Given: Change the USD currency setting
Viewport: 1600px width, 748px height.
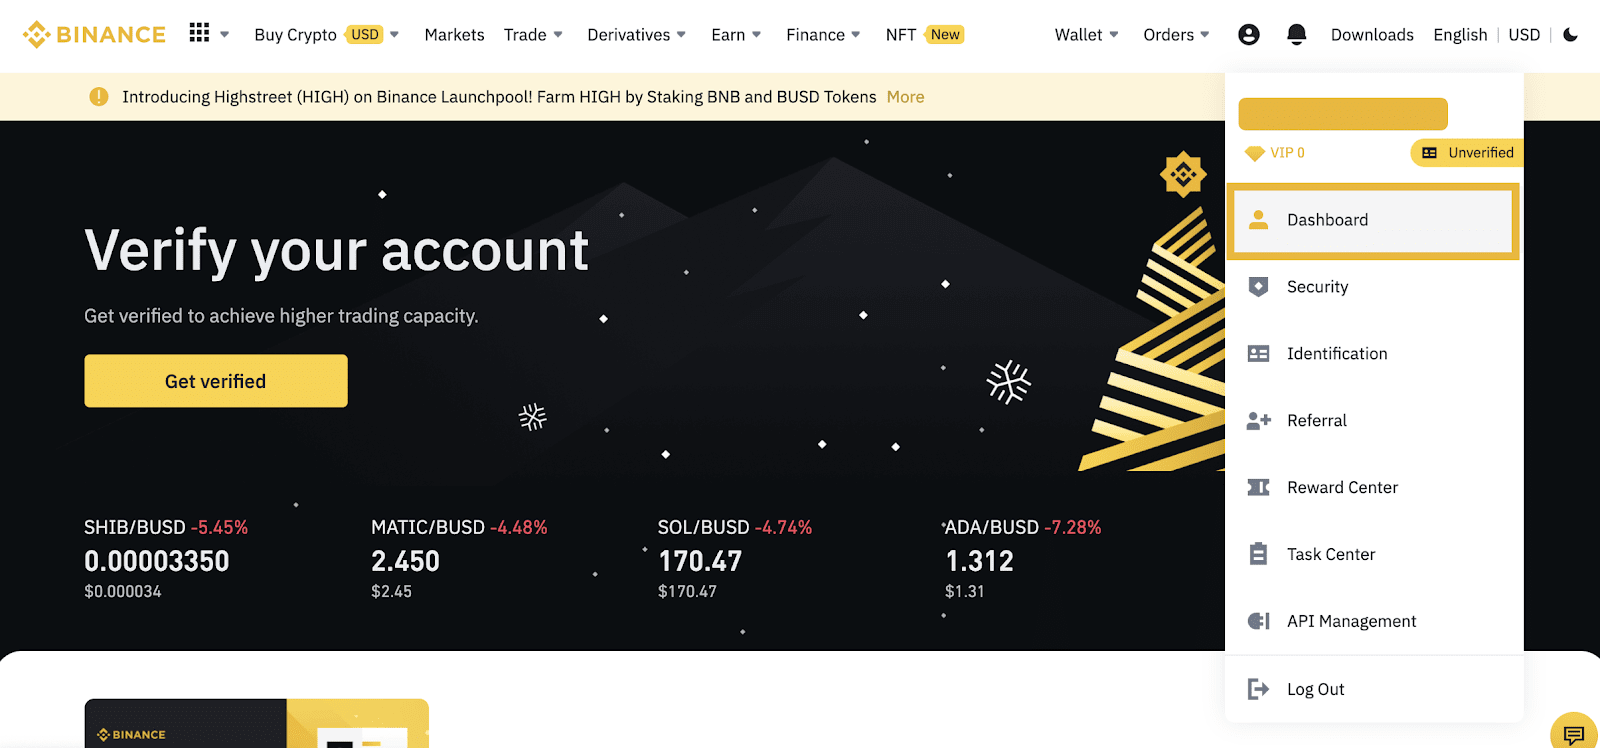Looking at the screenshot, I should pyautogui.click(x=1524, y=34).
